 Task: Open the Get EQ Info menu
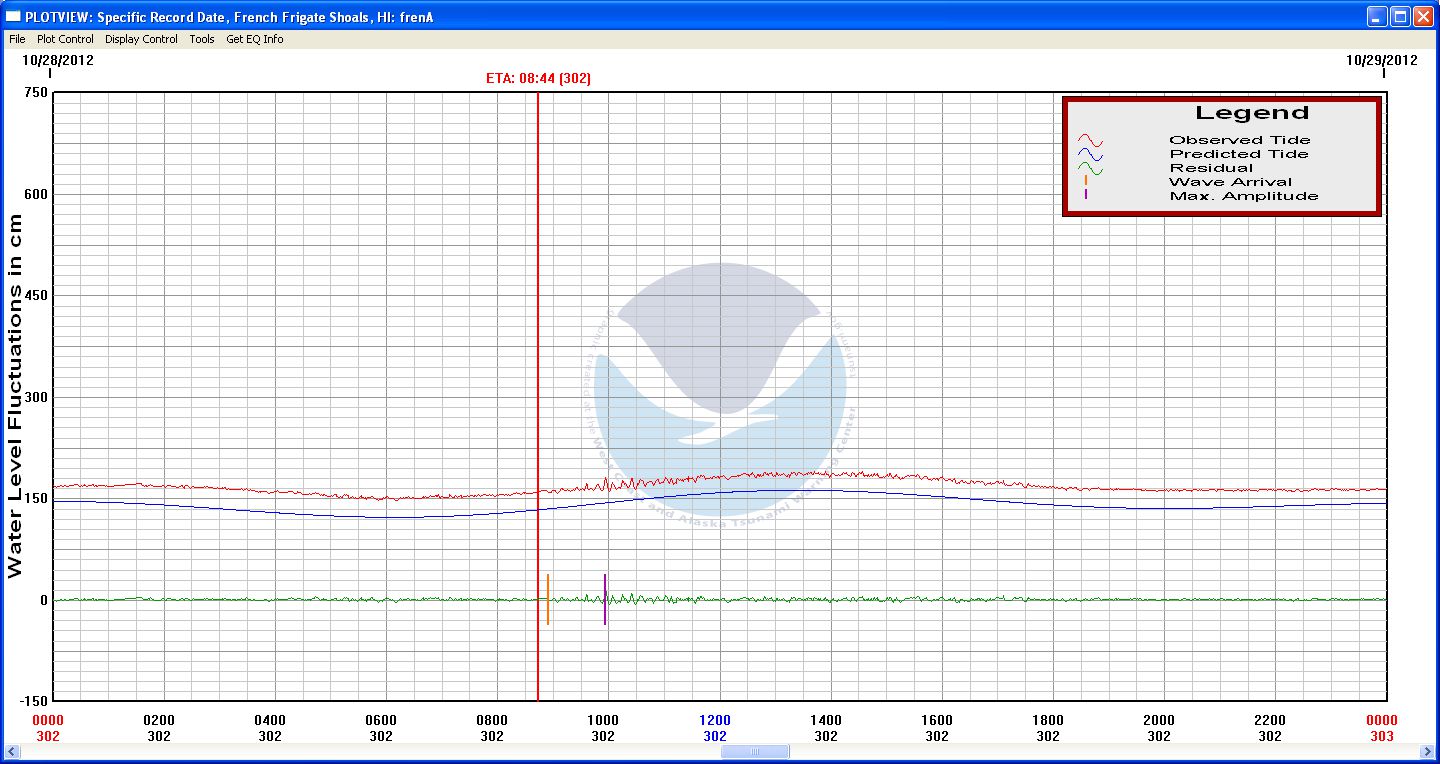pos(254,39)
